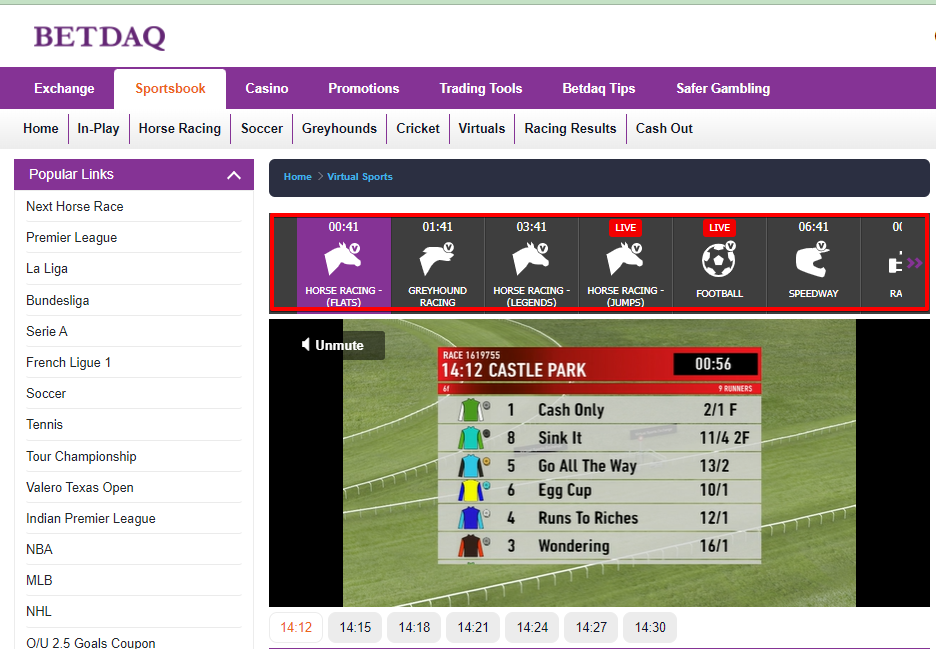Select the 14:18 race time
Screen dimensions: 936x649
tap(414, 628)
